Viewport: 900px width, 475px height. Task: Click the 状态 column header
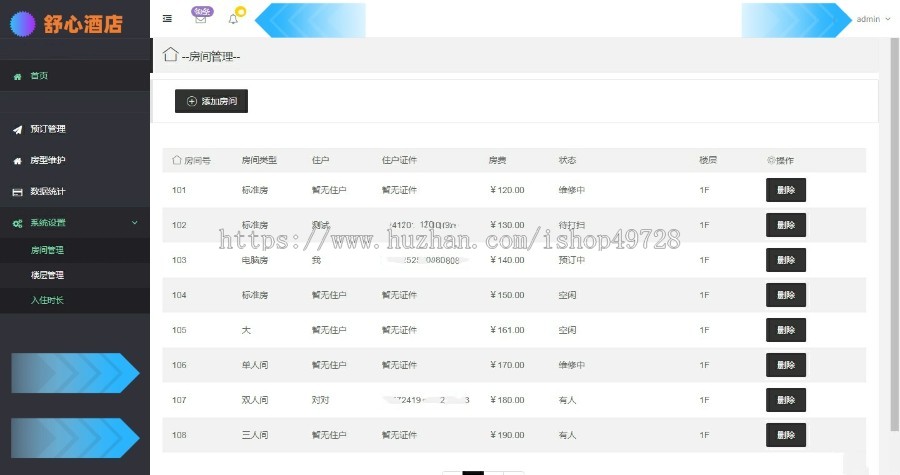click(x=567, y=160)
